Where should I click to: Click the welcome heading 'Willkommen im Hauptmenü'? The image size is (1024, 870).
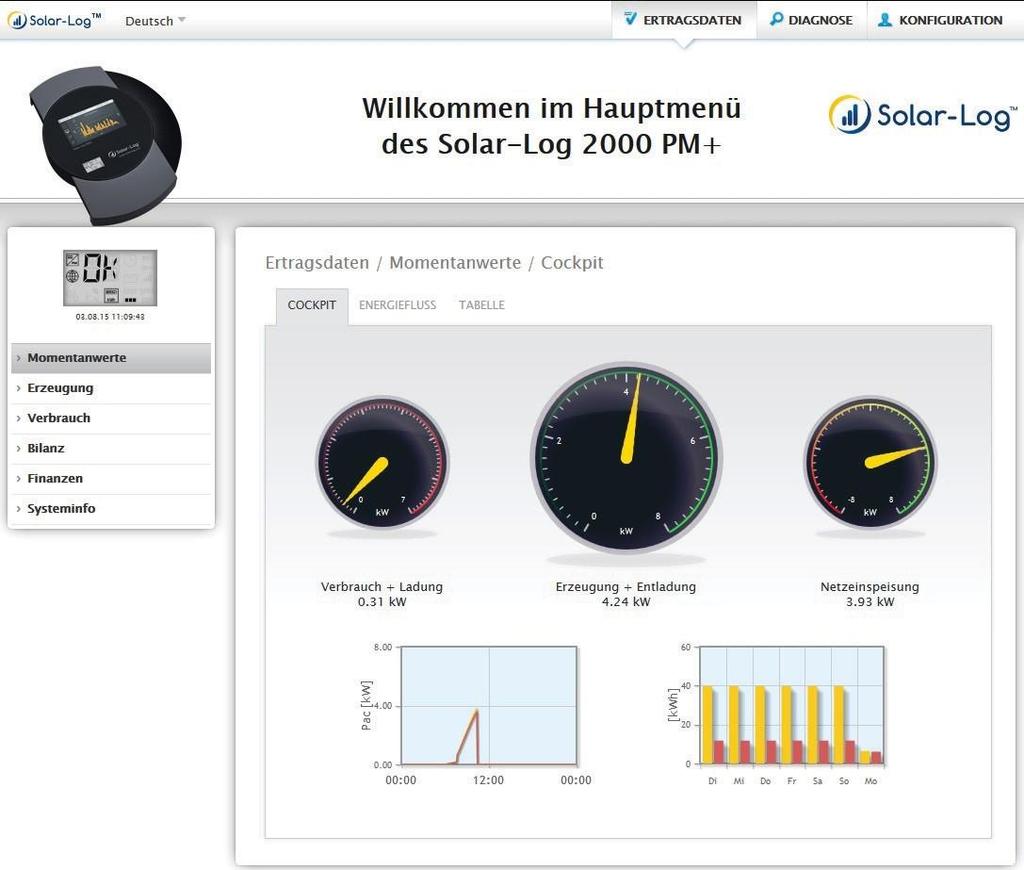(x=552, y=108)
